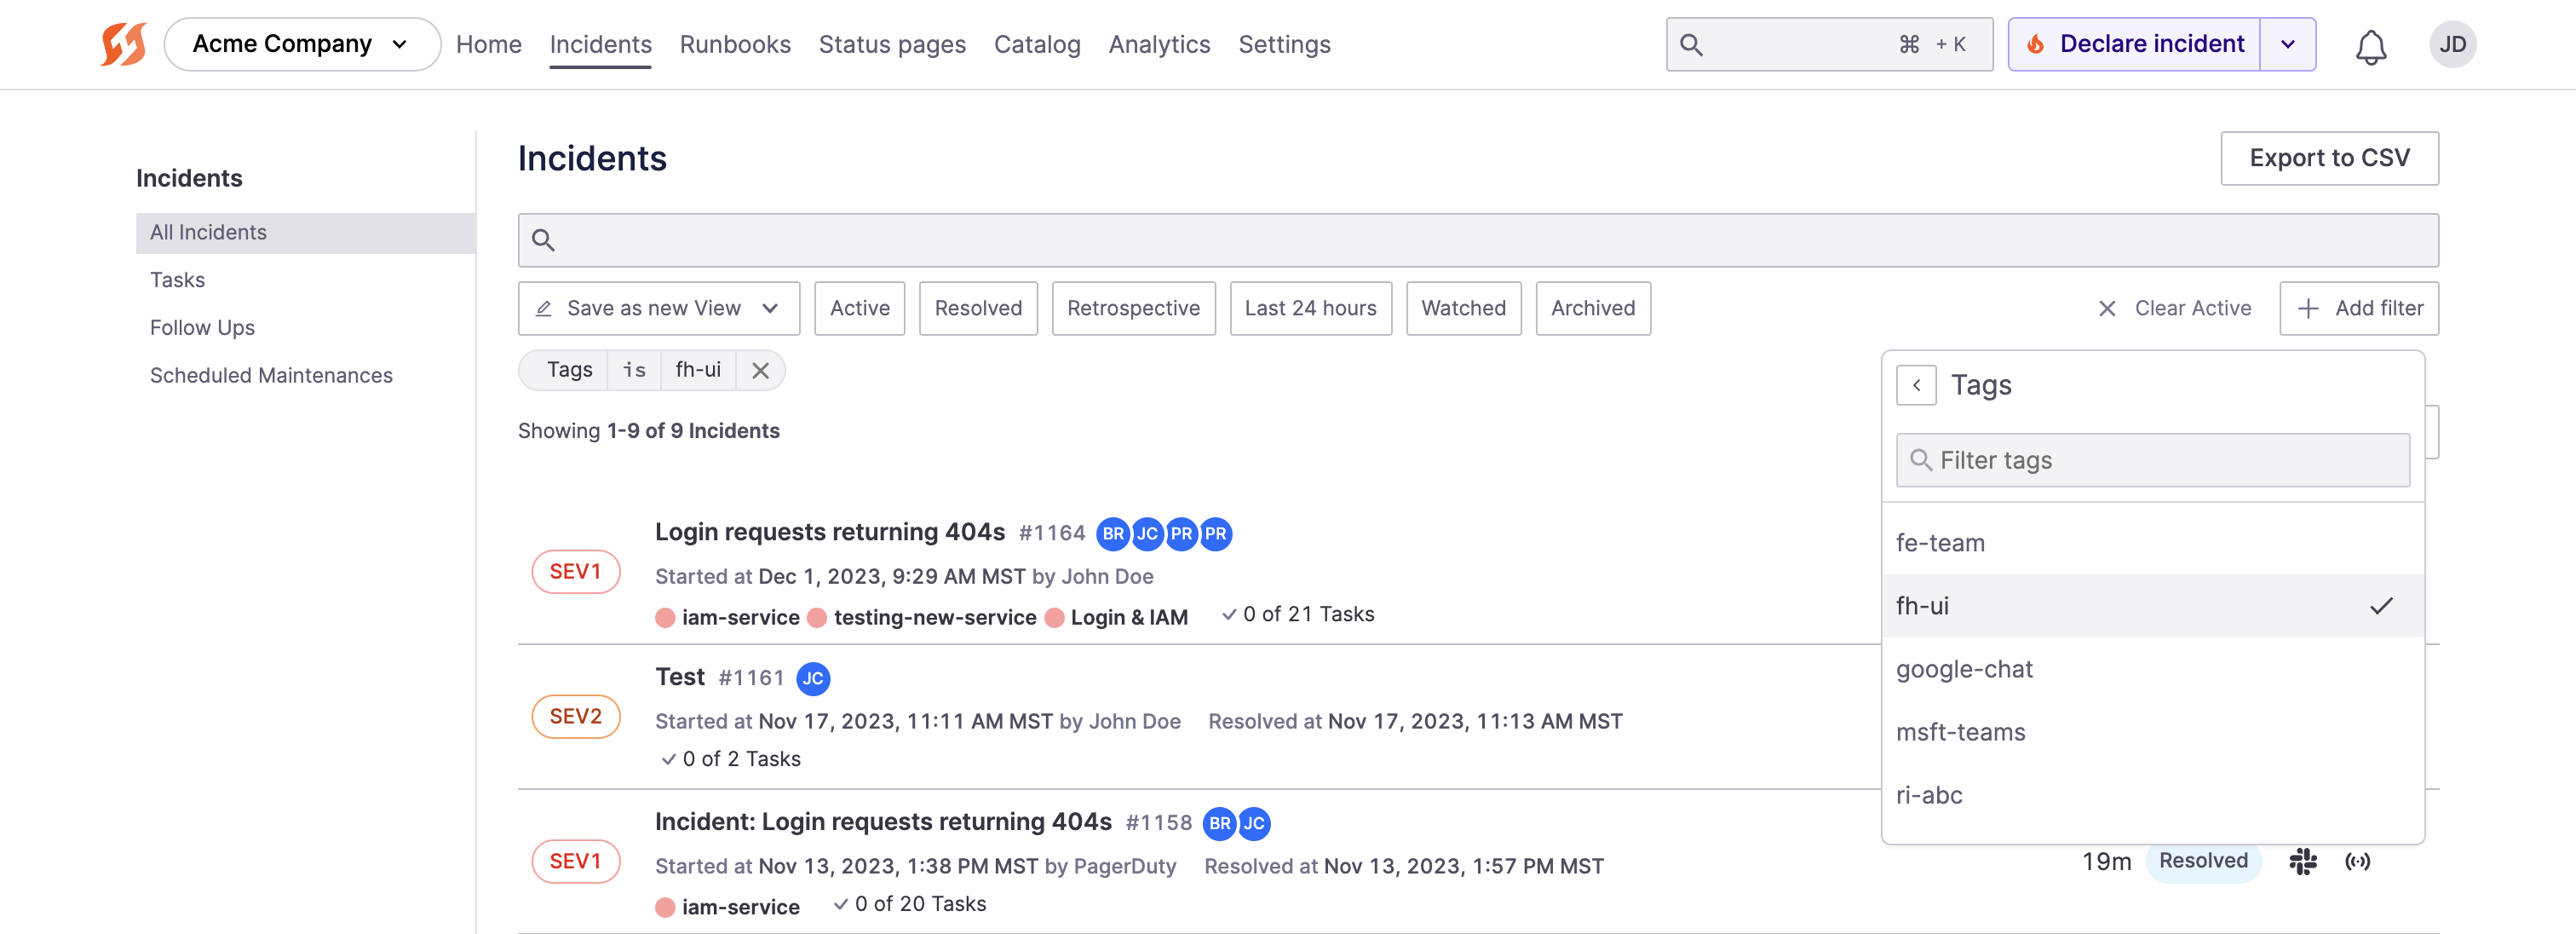Select the google-chat tag option
The height and width of the screenshot is (934, 2576).
click(x=2152, y=669)
